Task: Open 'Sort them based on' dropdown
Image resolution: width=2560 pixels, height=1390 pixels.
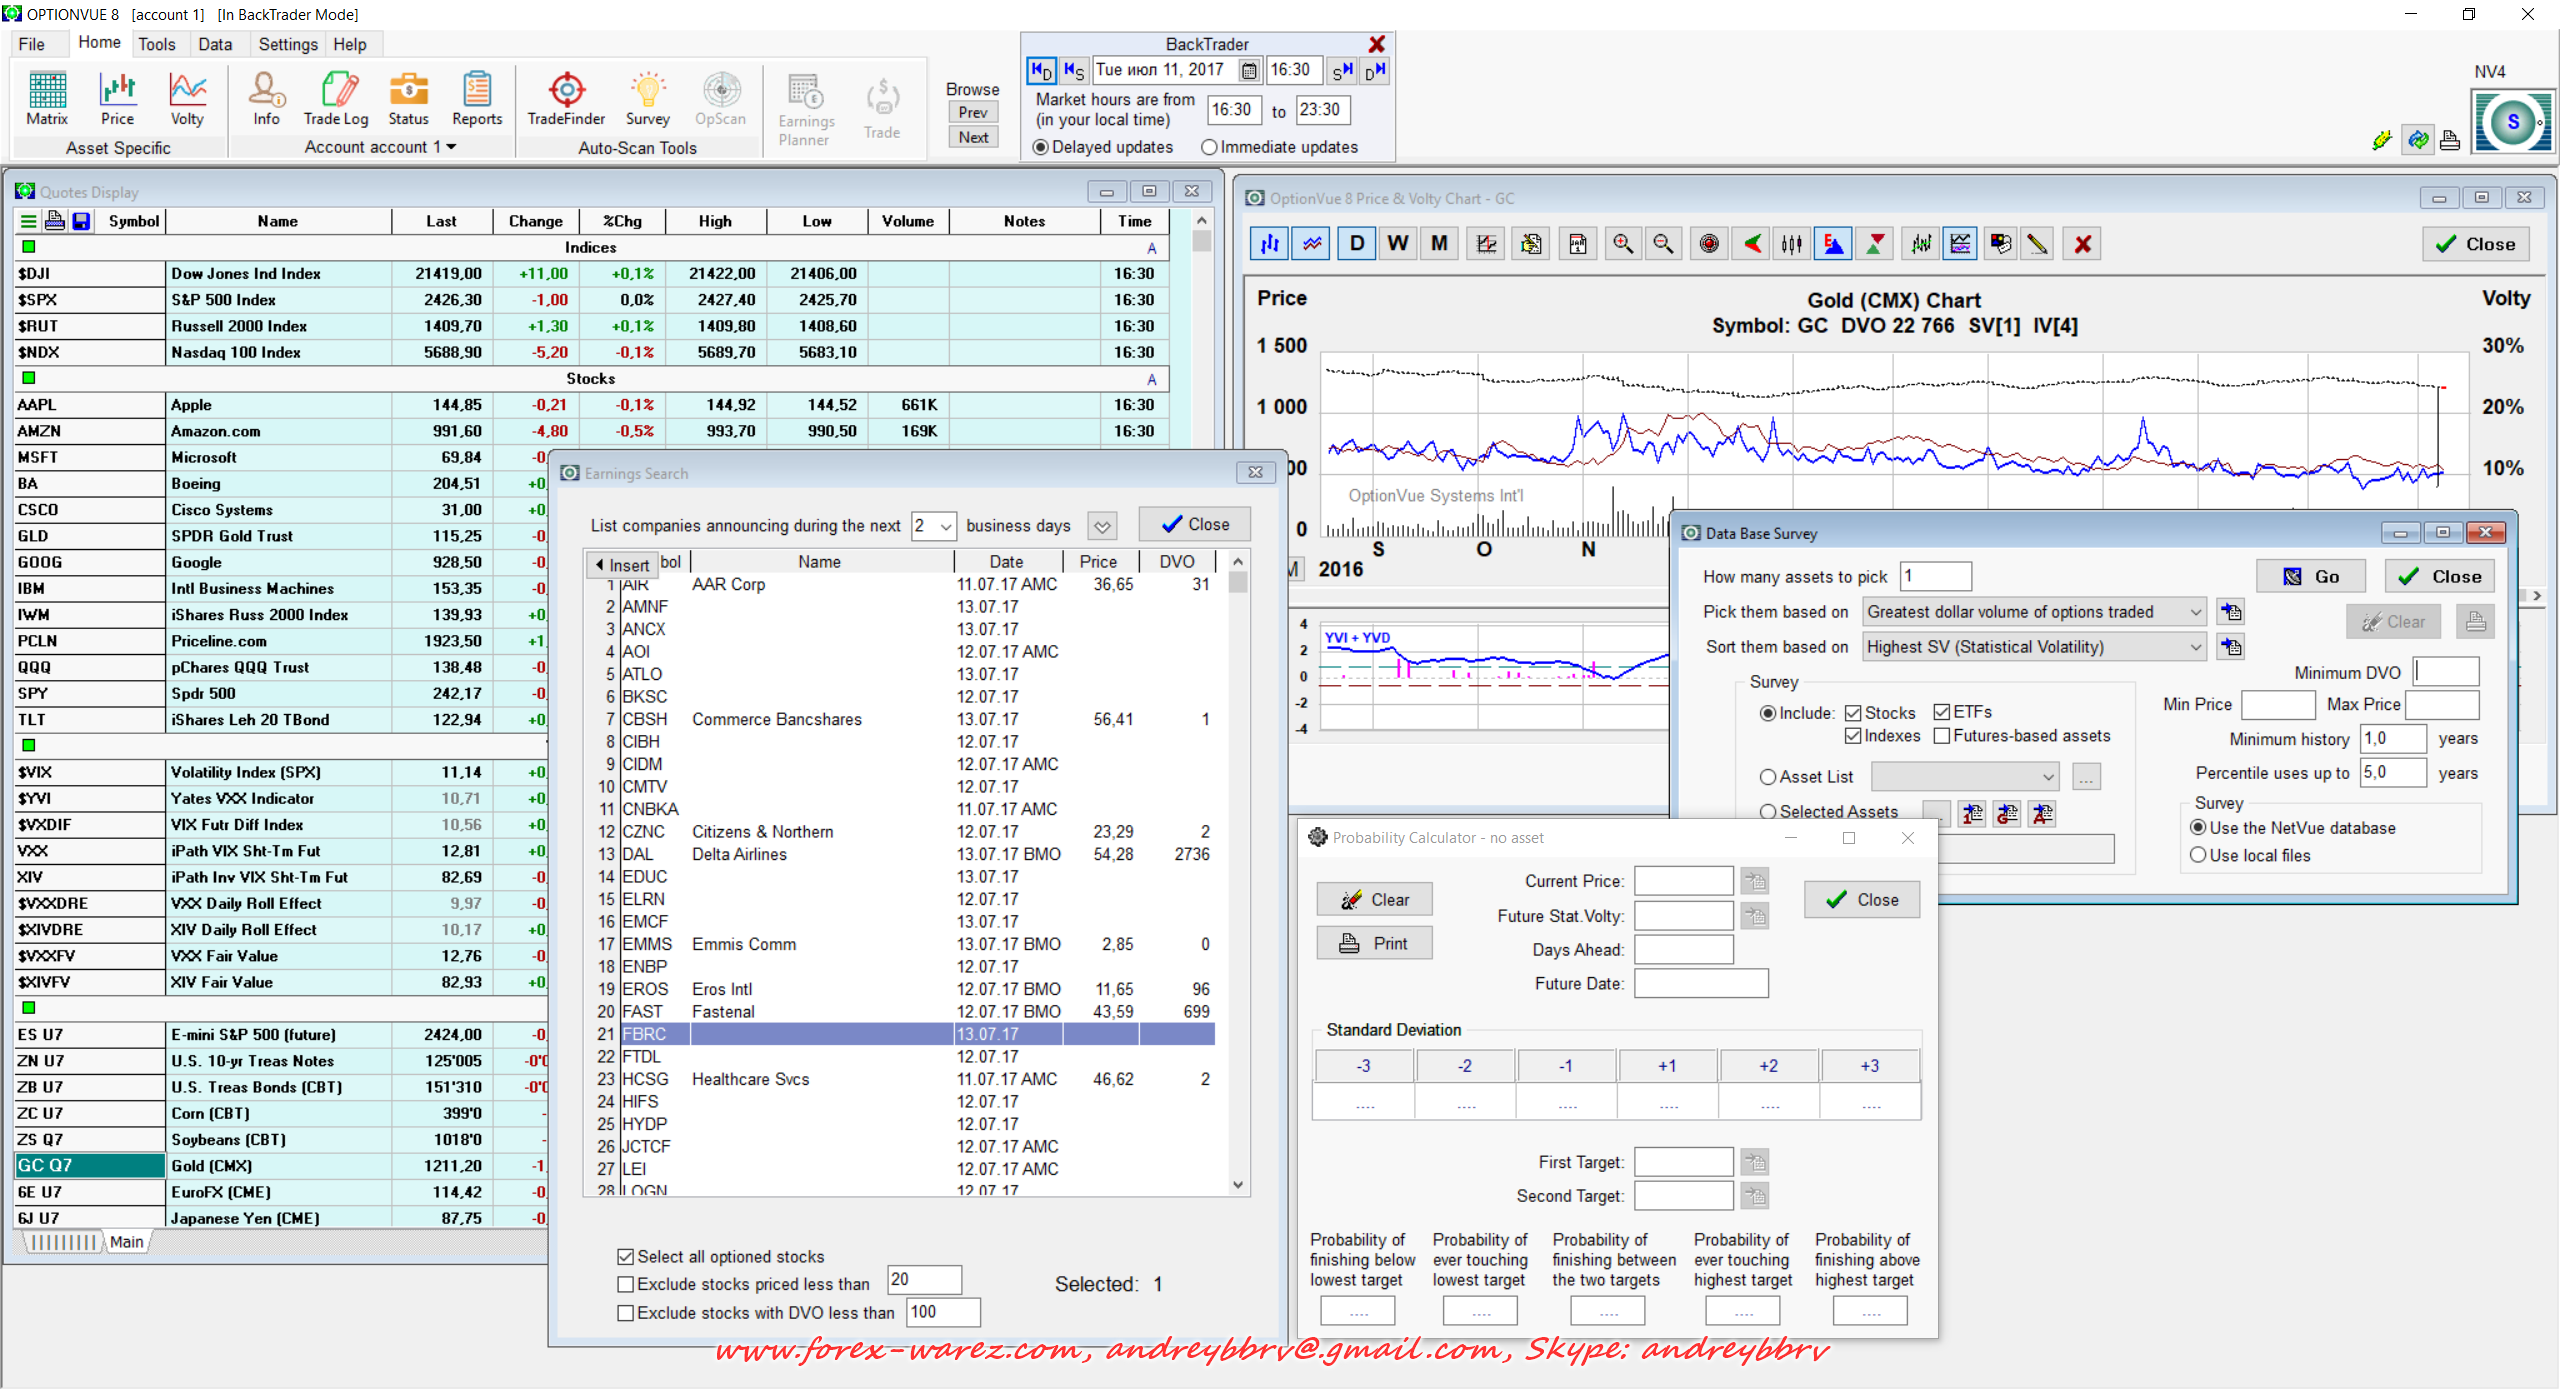Action: coord(2195,647)
